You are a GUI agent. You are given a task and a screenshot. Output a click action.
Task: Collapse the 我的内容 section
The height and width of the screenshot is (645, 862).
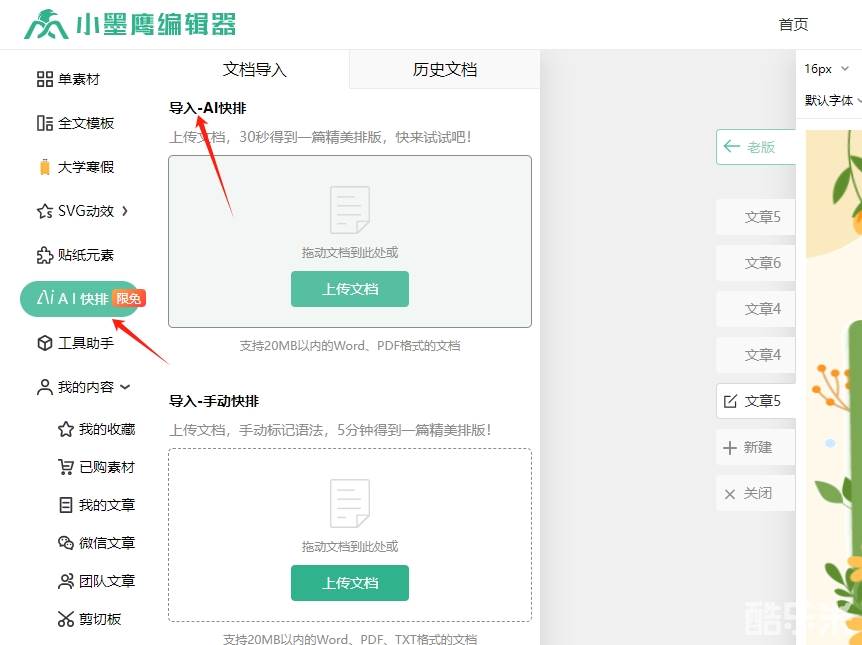(126, 387)
